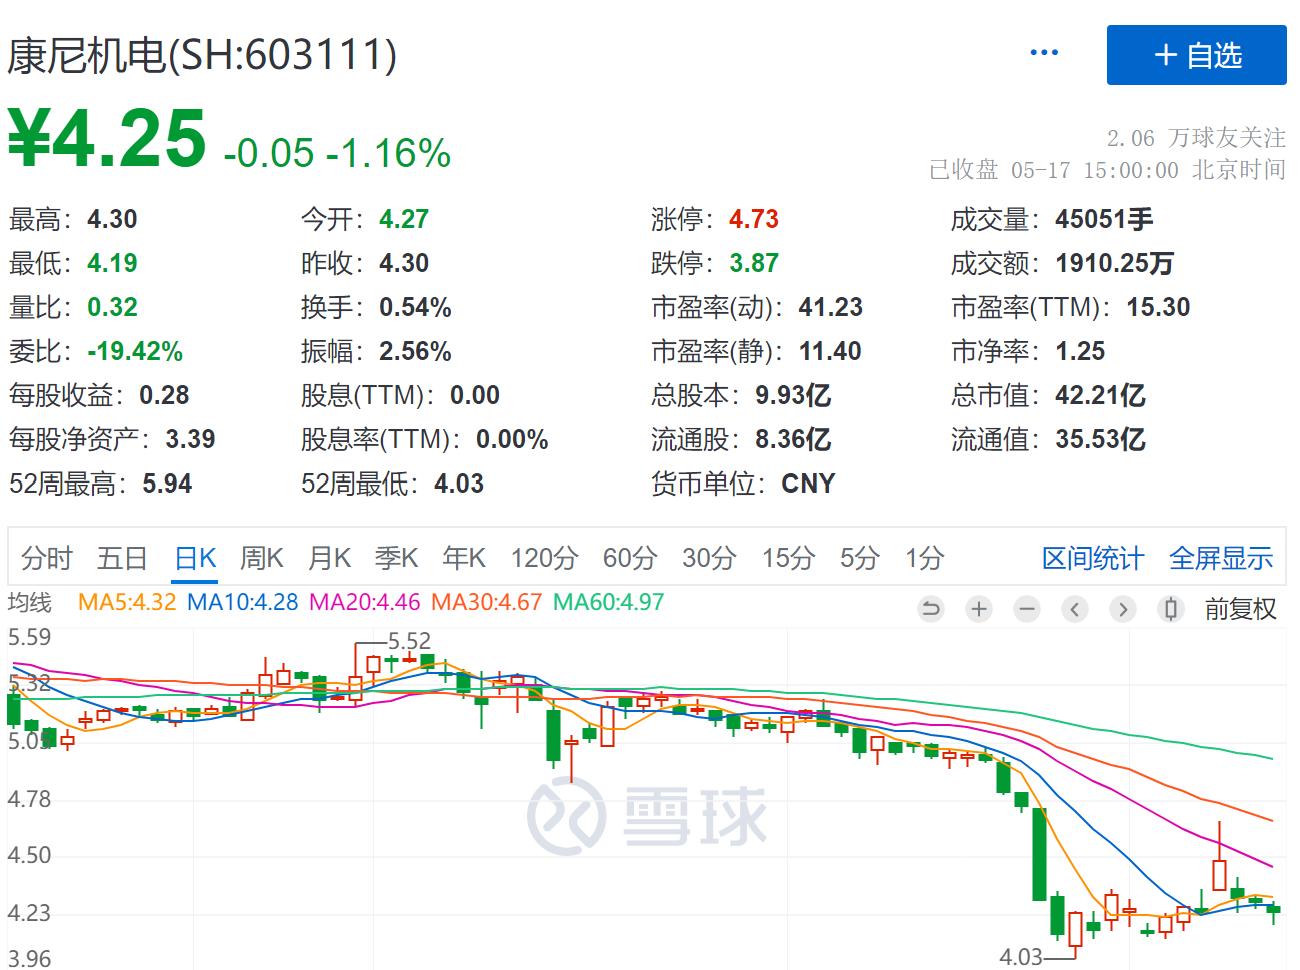Toggle the MA5 moving average legend
This screenshot has height=970, width=1300.
click(x=127, y=602)
